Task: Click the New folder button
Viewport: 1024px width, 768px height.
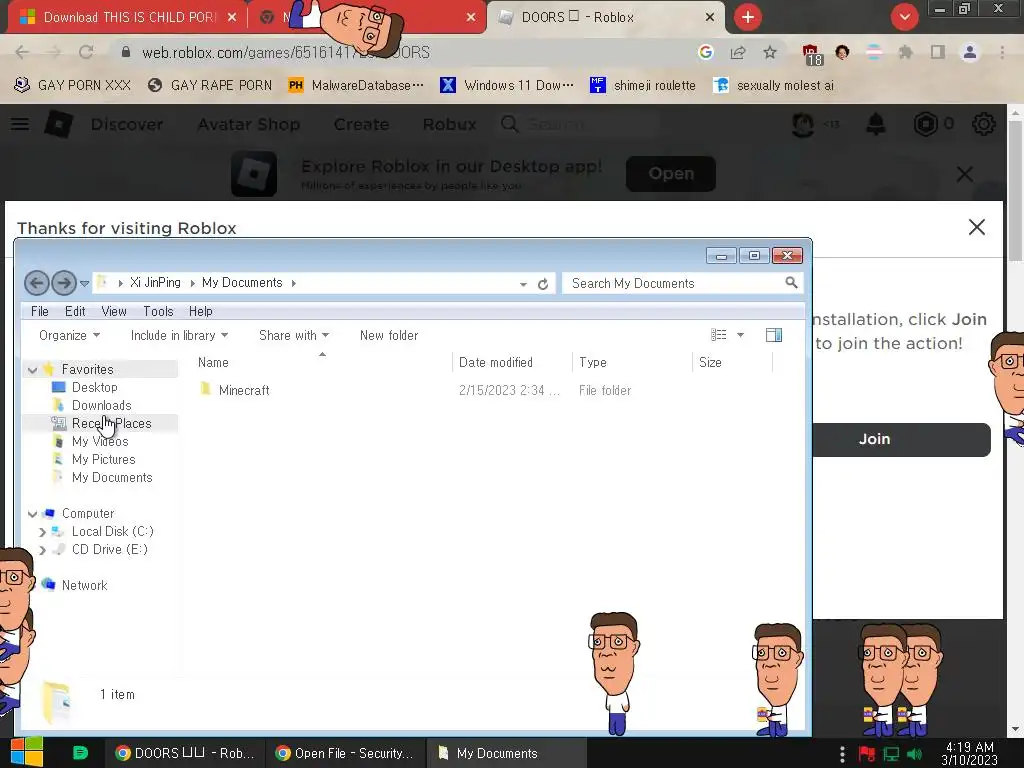Action: [389, 335]
